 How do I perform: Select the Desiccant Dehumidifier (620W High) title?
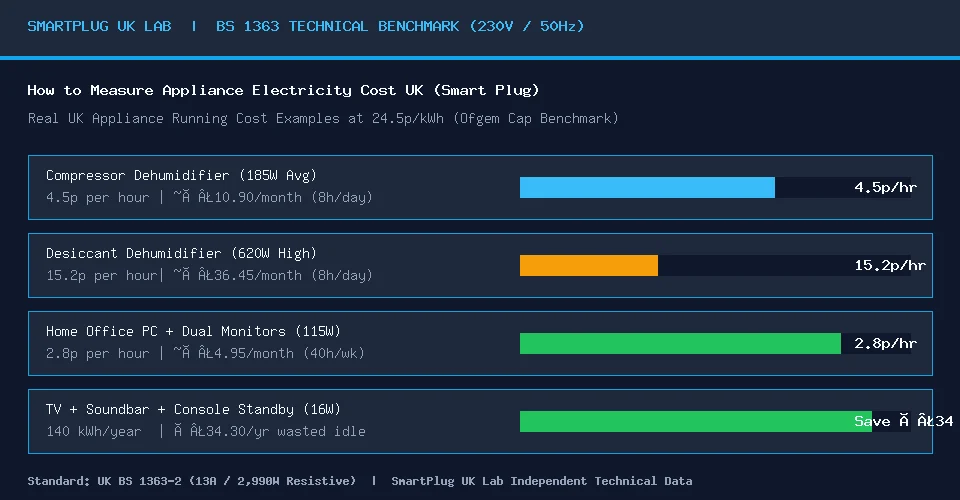point(181,253)
